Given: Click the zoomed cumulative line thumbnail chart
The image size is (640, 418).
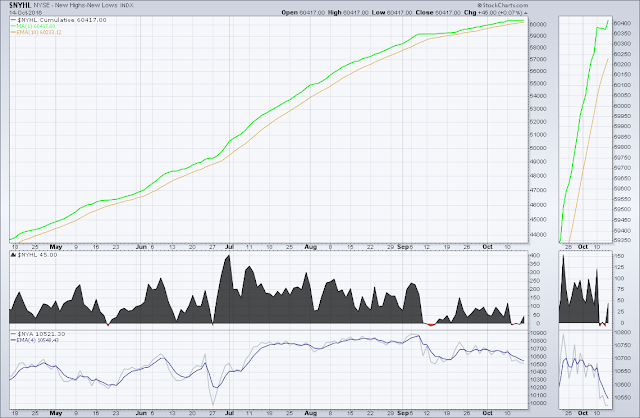Looking at the screenshot, I should (585, 130).
